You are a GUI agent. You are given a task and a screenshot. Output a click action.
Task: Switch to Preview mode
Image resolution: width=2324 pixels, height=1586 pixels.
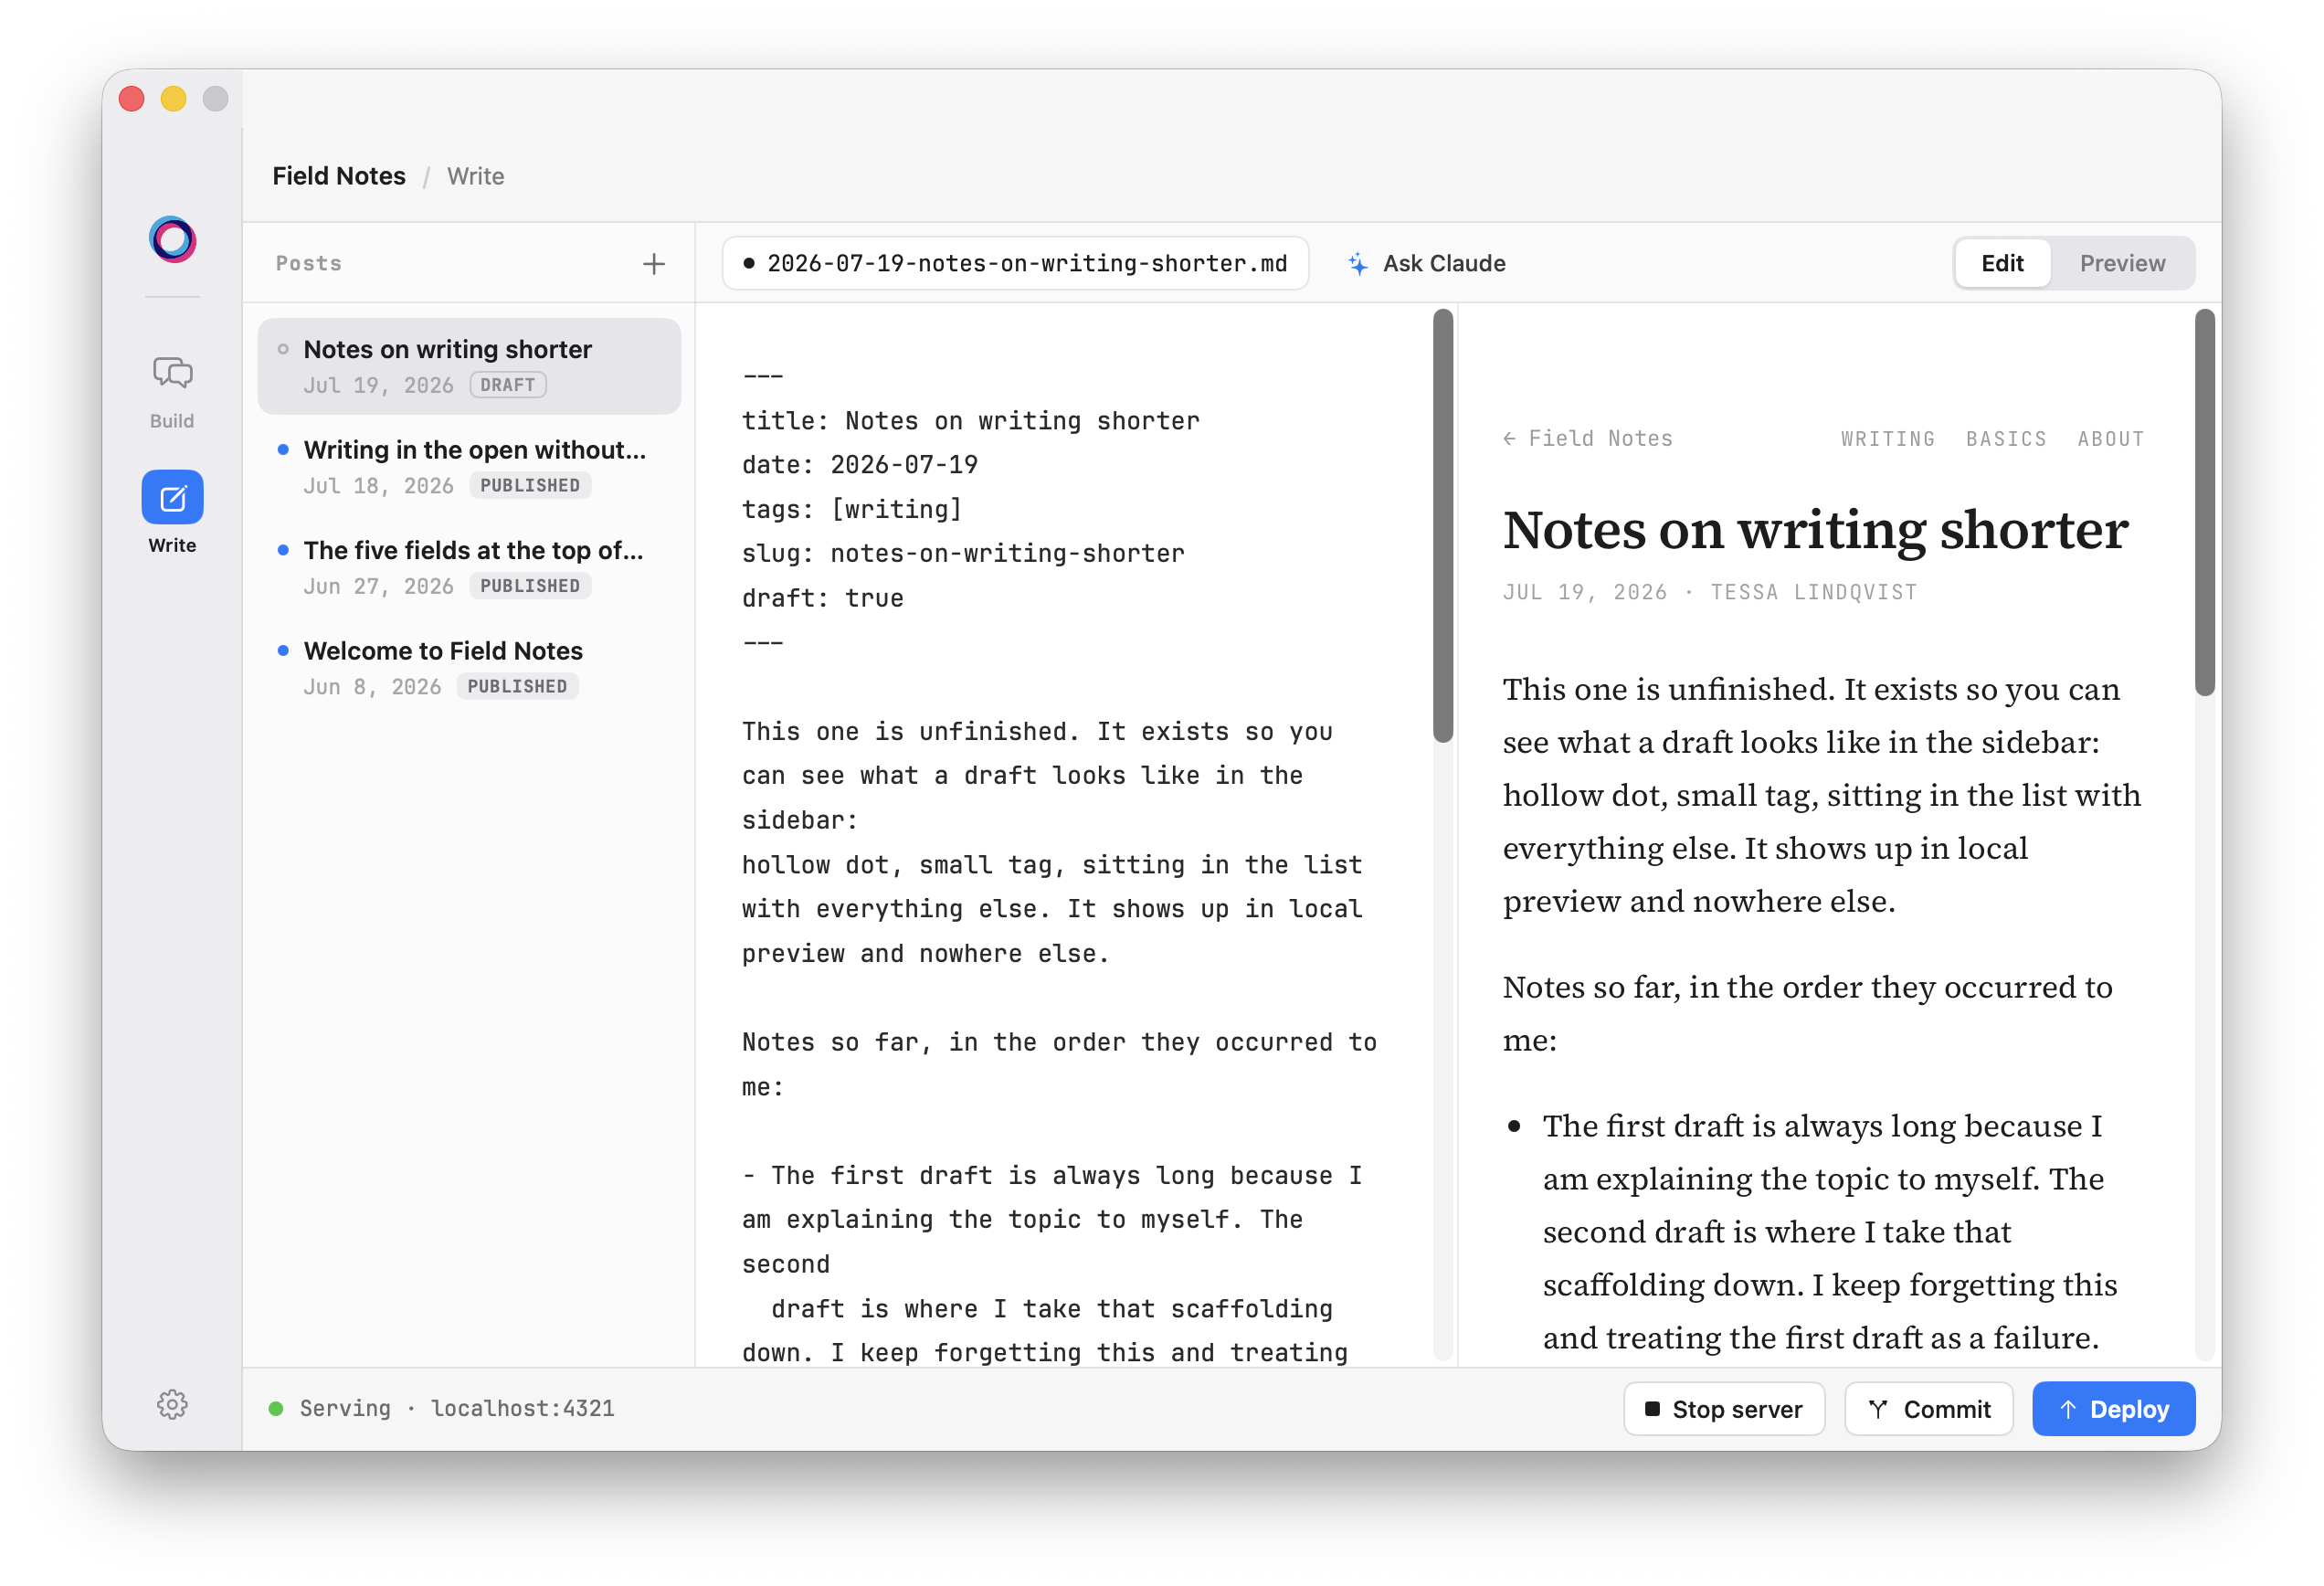pos(2122,263)
